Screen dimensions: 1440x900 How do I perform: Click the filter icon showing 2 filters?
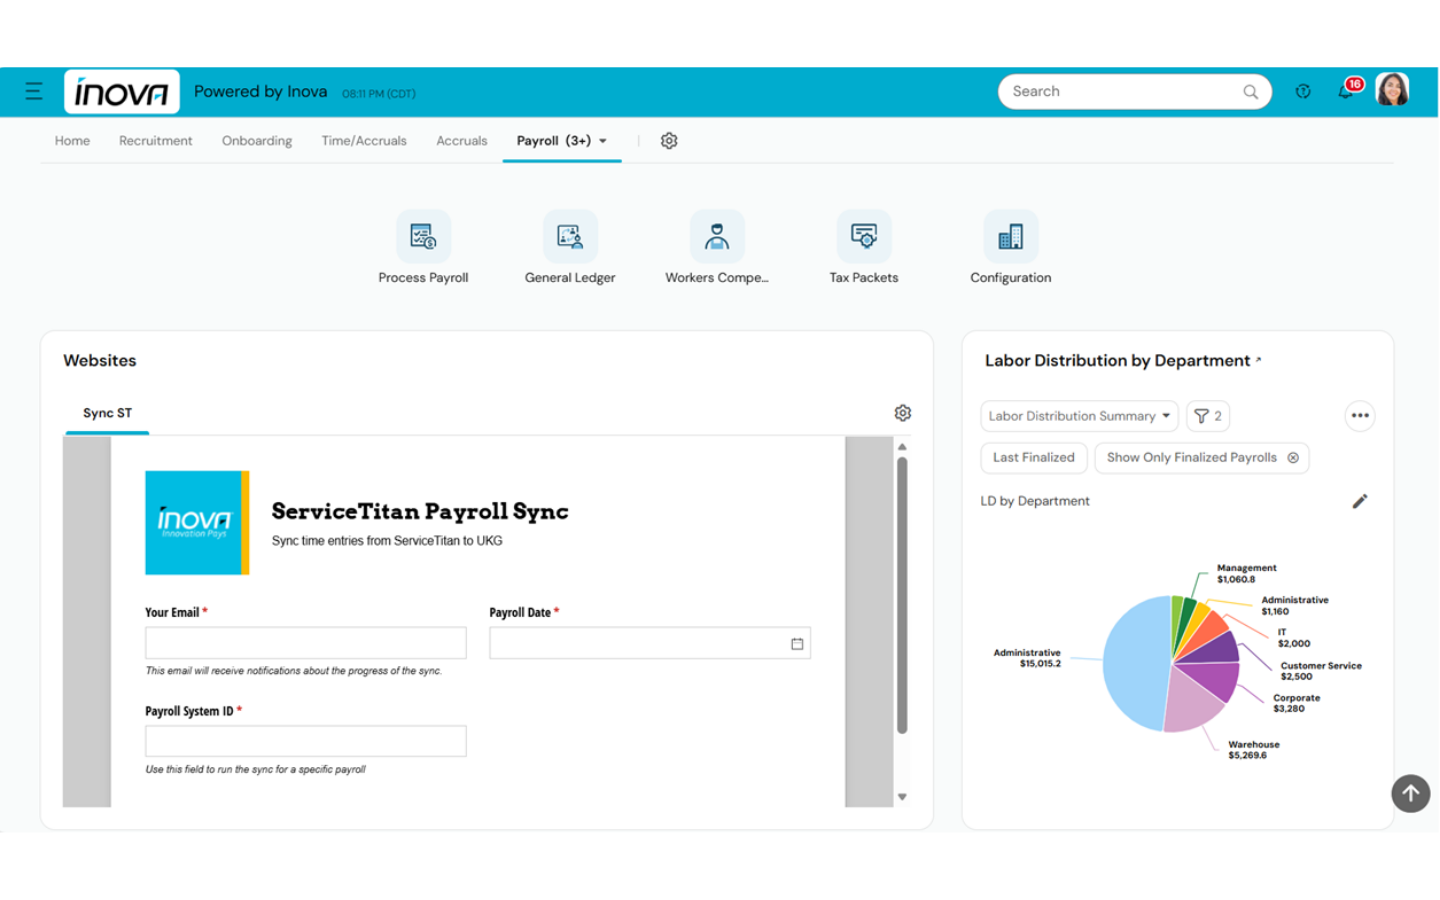[x=1208, y=416]
